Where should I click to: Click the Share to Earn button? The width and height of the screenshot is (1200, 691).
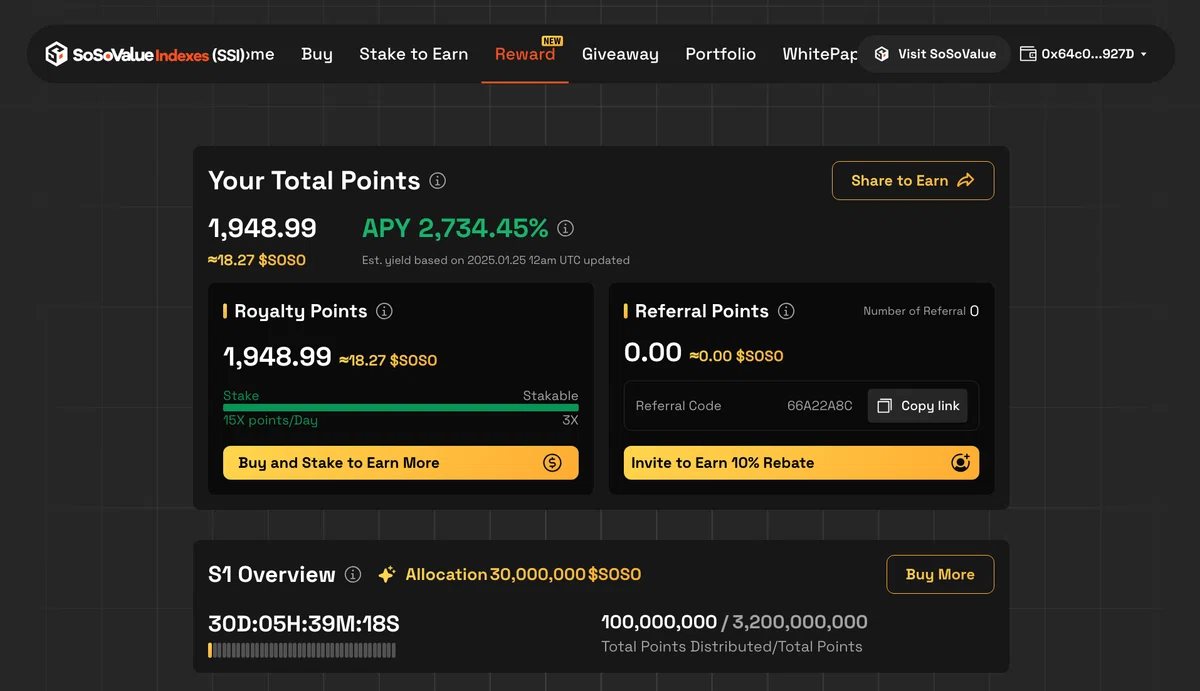(913, 181)
